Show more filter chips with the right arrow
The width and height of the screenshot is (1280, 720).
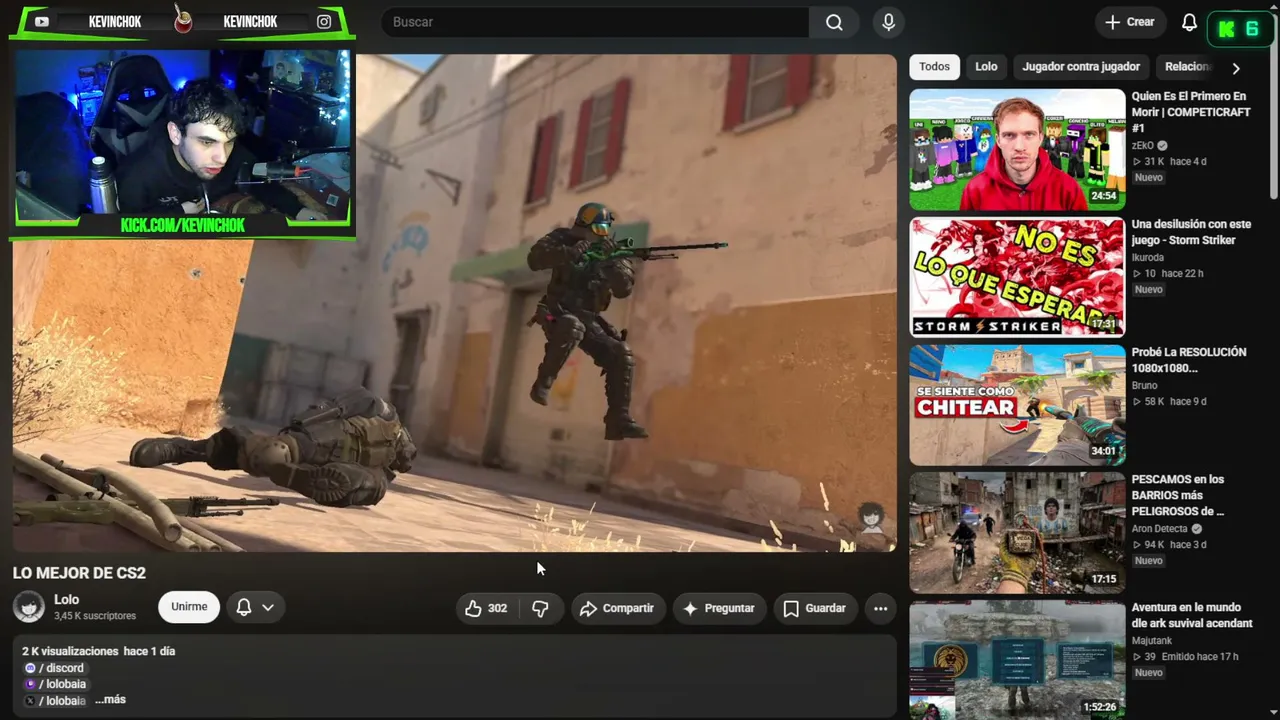coord(1236,68)
